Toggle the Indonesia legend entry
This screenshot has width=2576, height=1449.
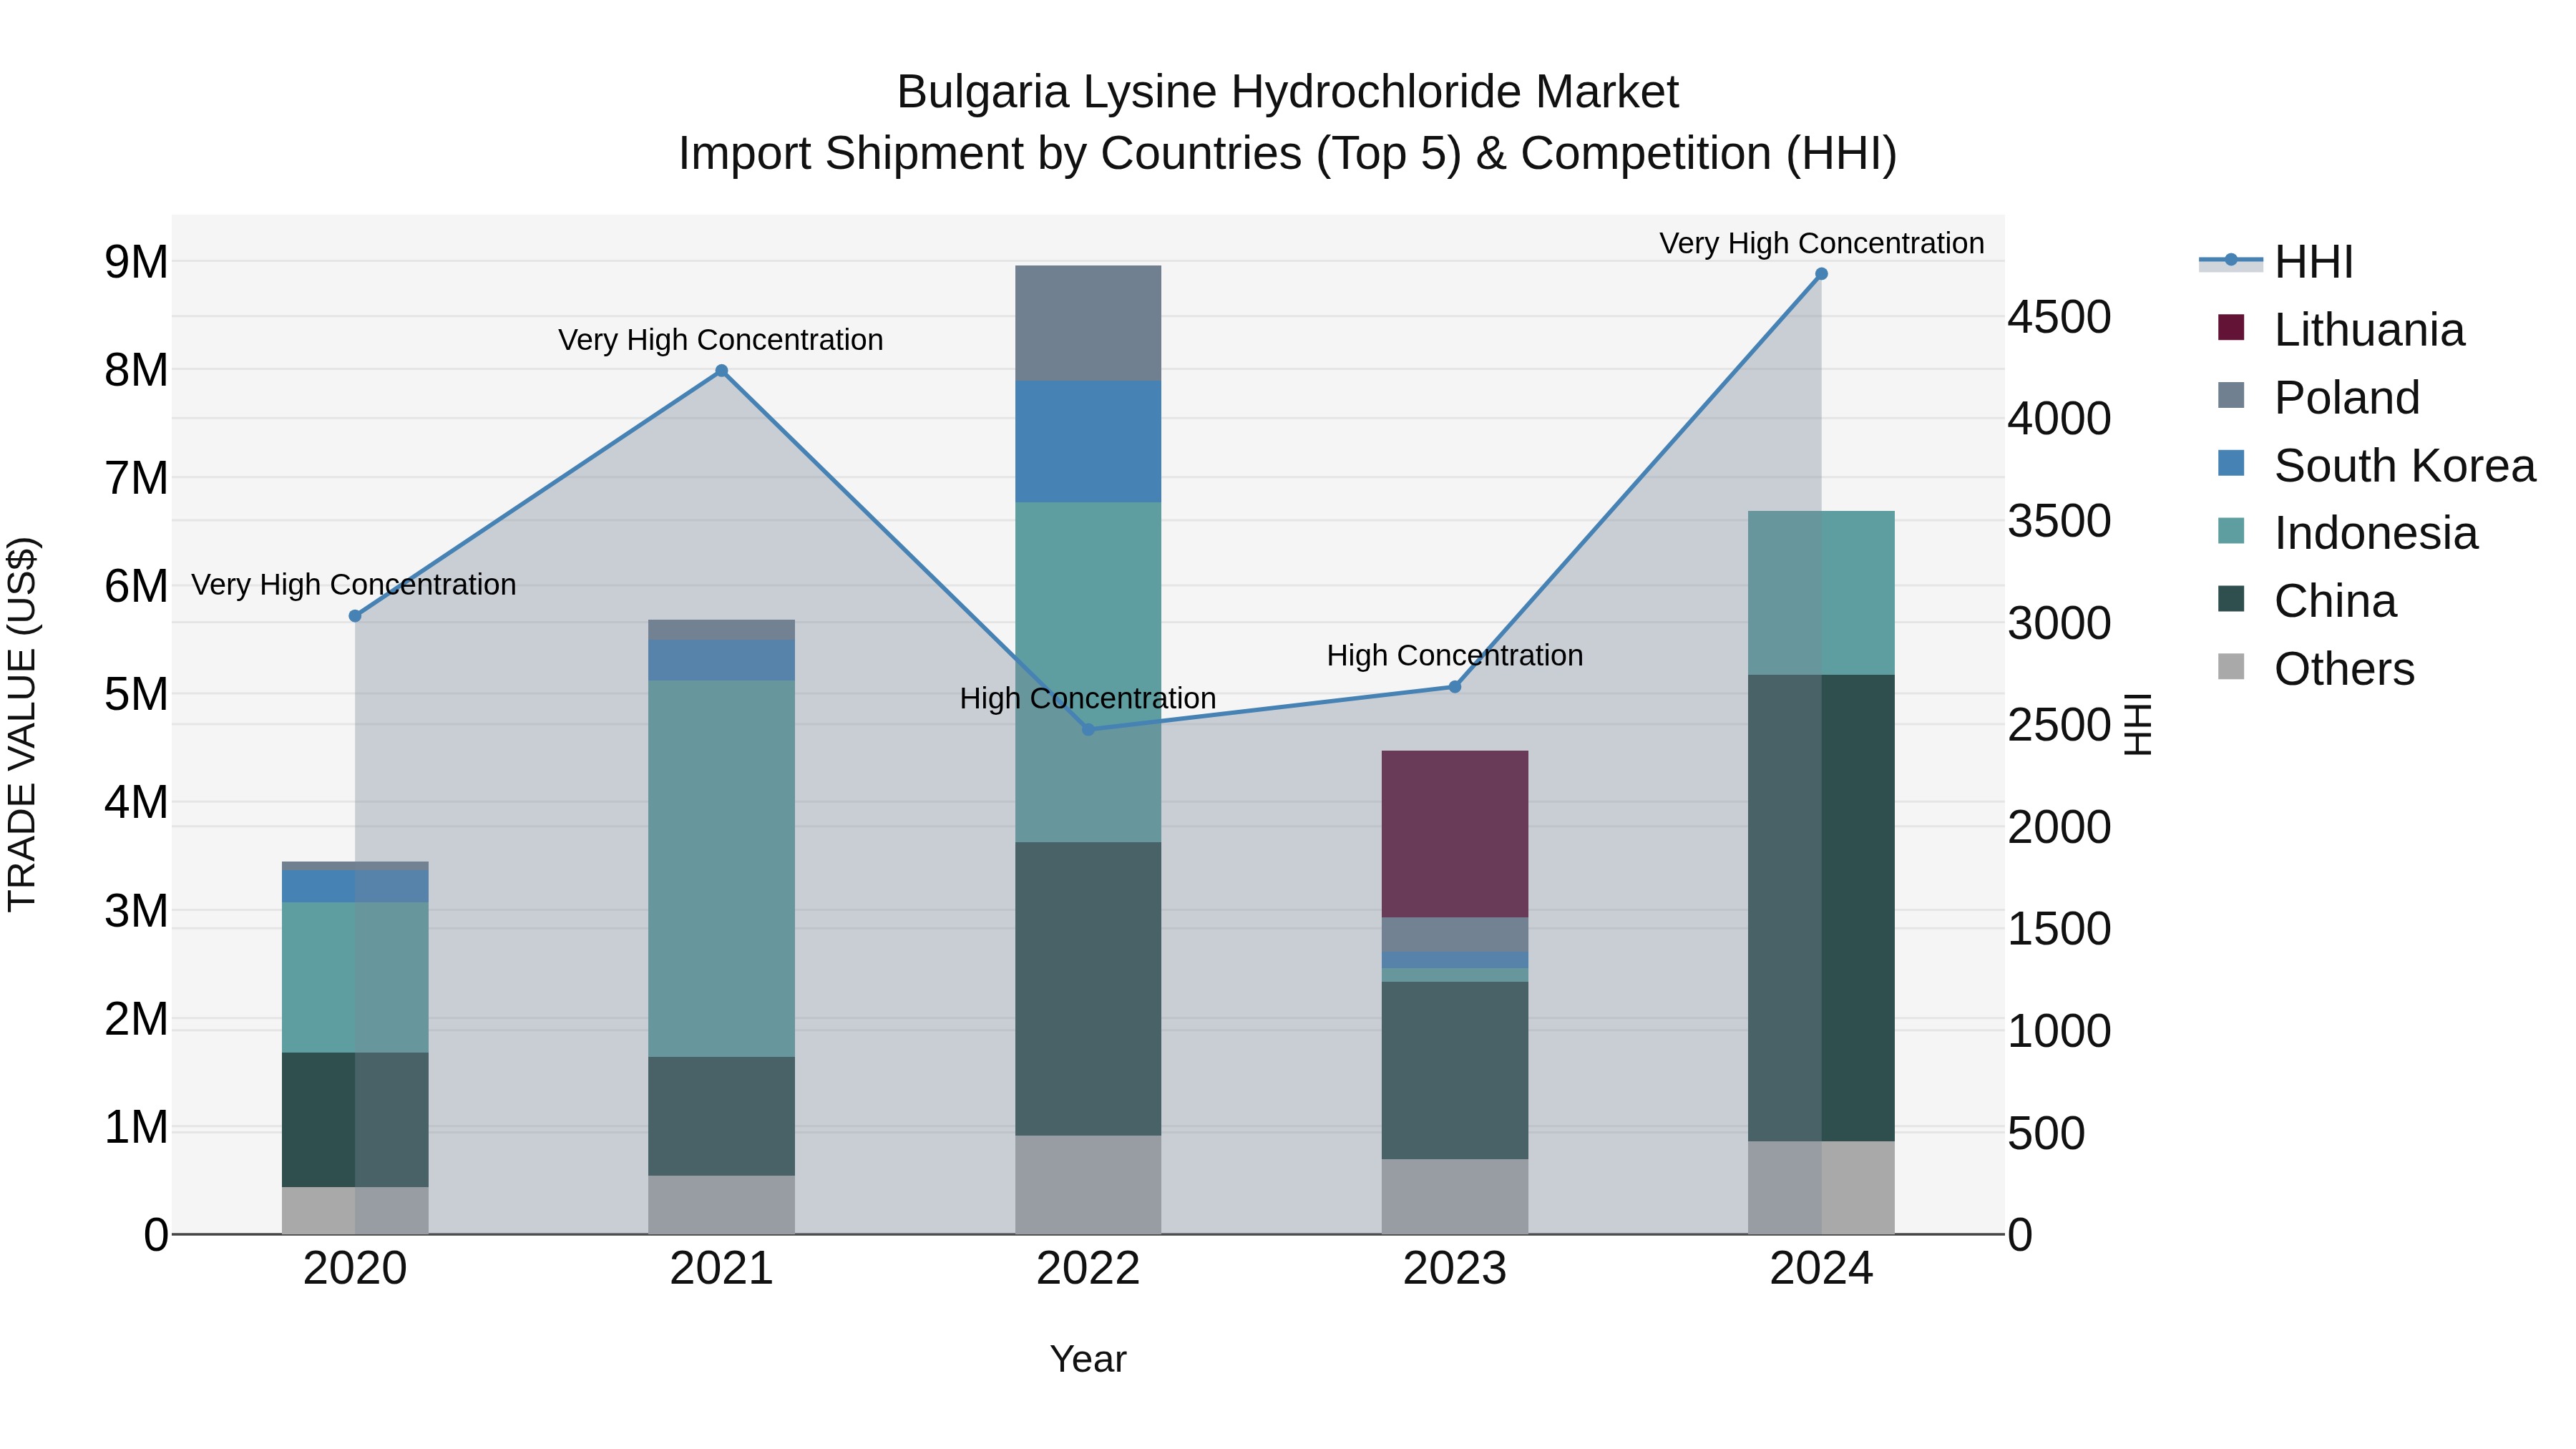pos(2347,533)
